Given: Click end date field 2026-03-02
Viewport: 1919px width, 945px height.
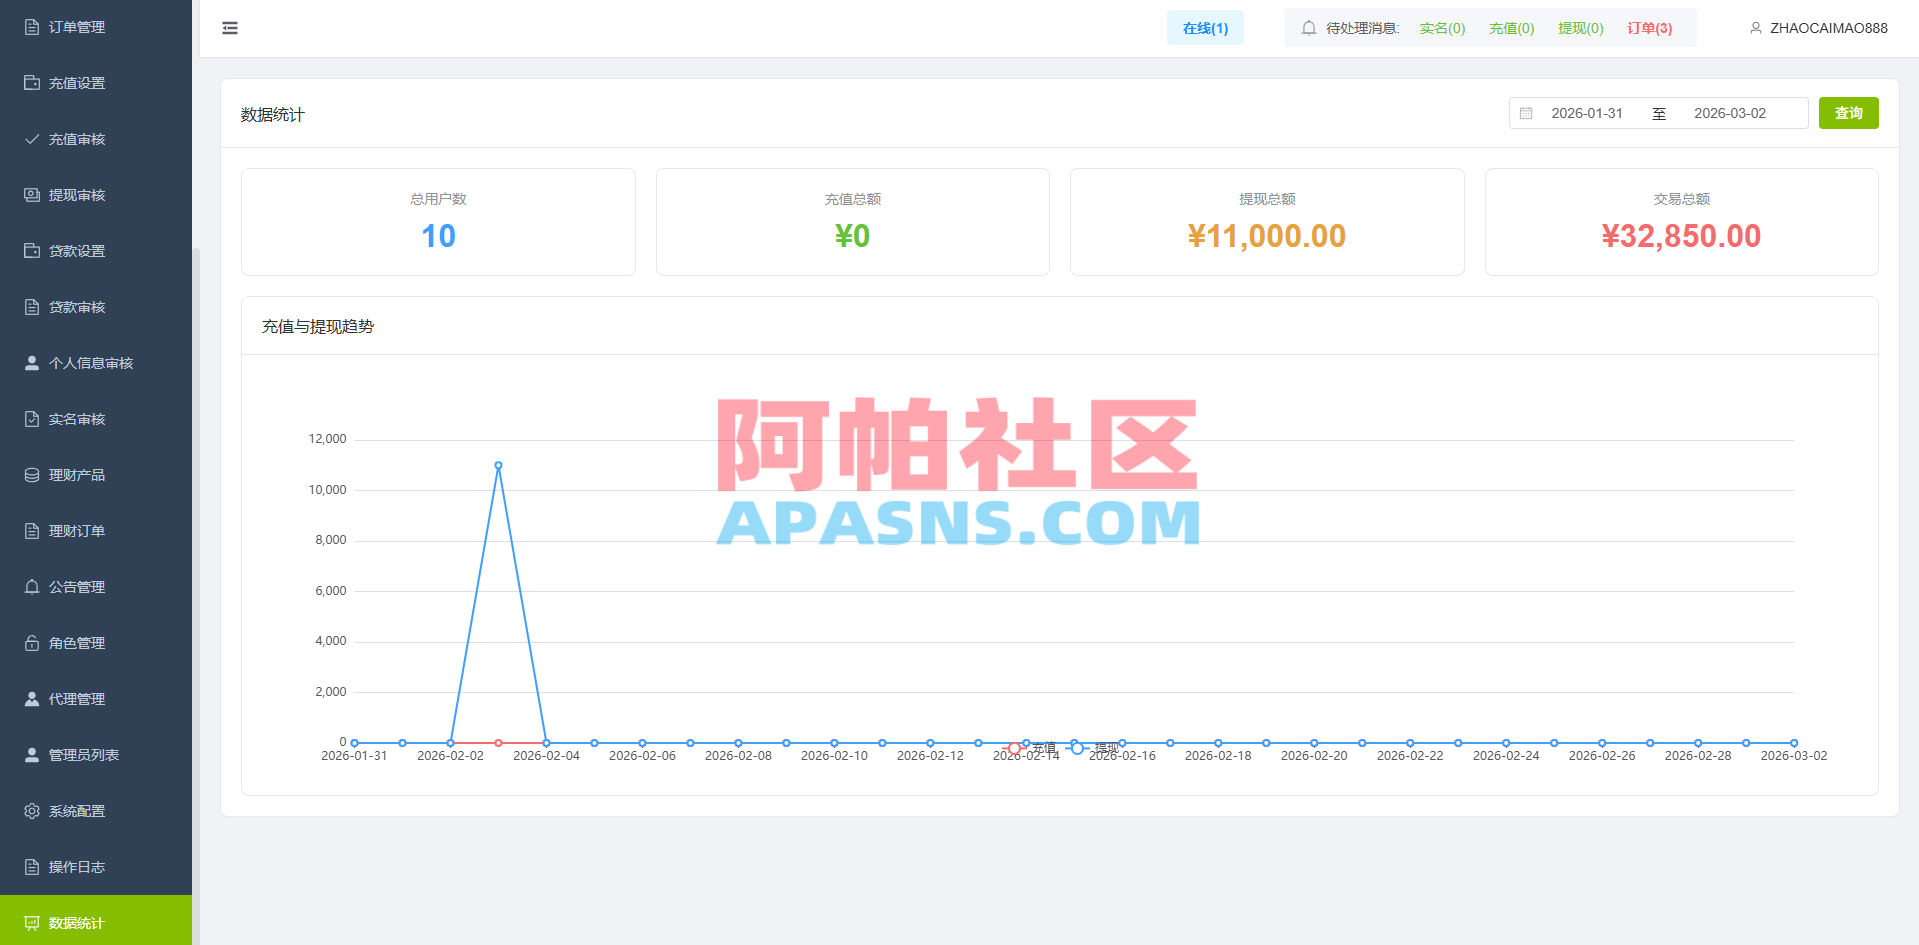Looking at the screenshot, I should click(1730, 113).
